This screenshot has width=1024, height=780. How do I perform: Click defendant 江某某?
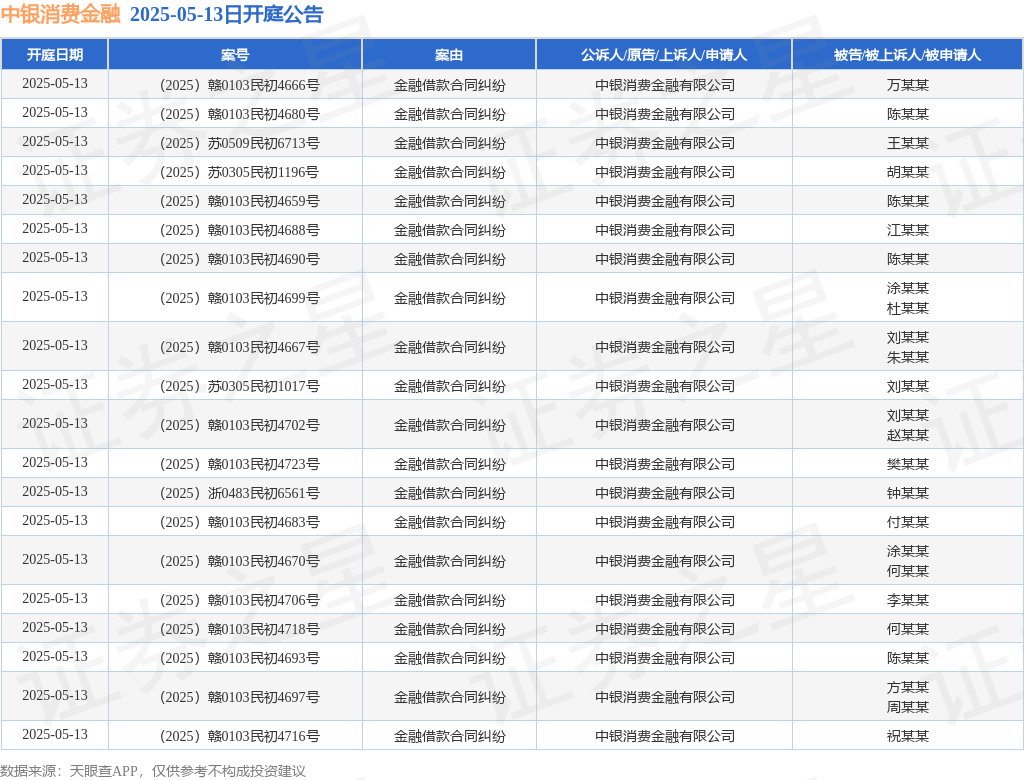coord(908,230)
